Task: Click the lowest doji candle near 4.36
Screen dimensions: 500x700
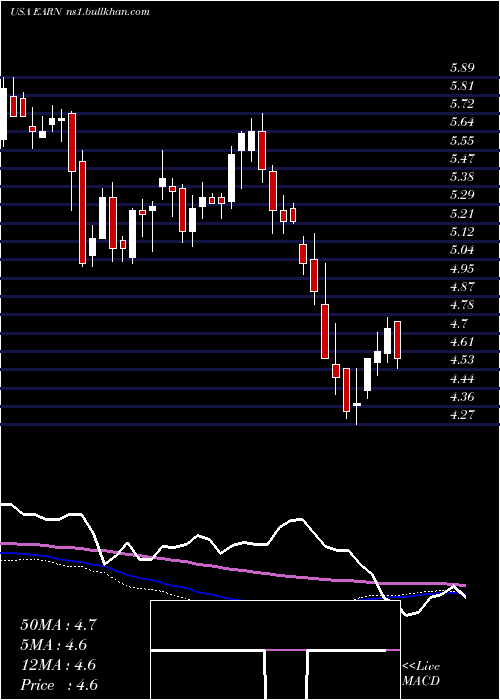Action: (x=357, y=404)
